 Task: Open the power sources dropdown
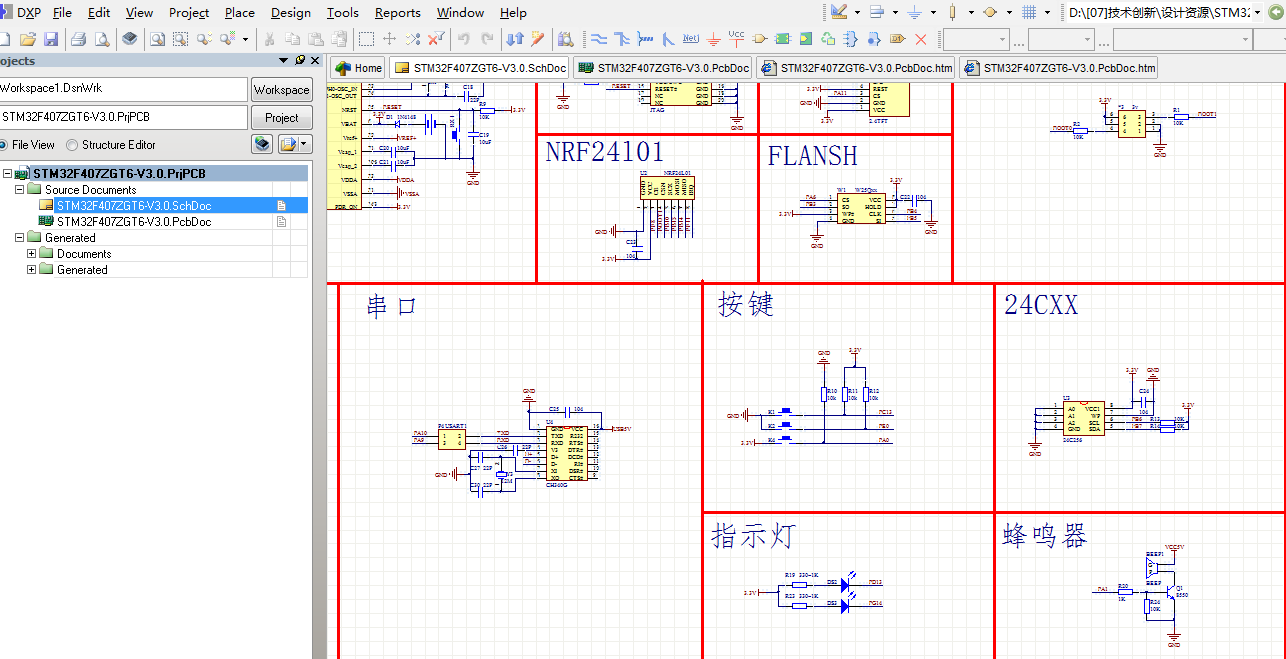[933, 12]
